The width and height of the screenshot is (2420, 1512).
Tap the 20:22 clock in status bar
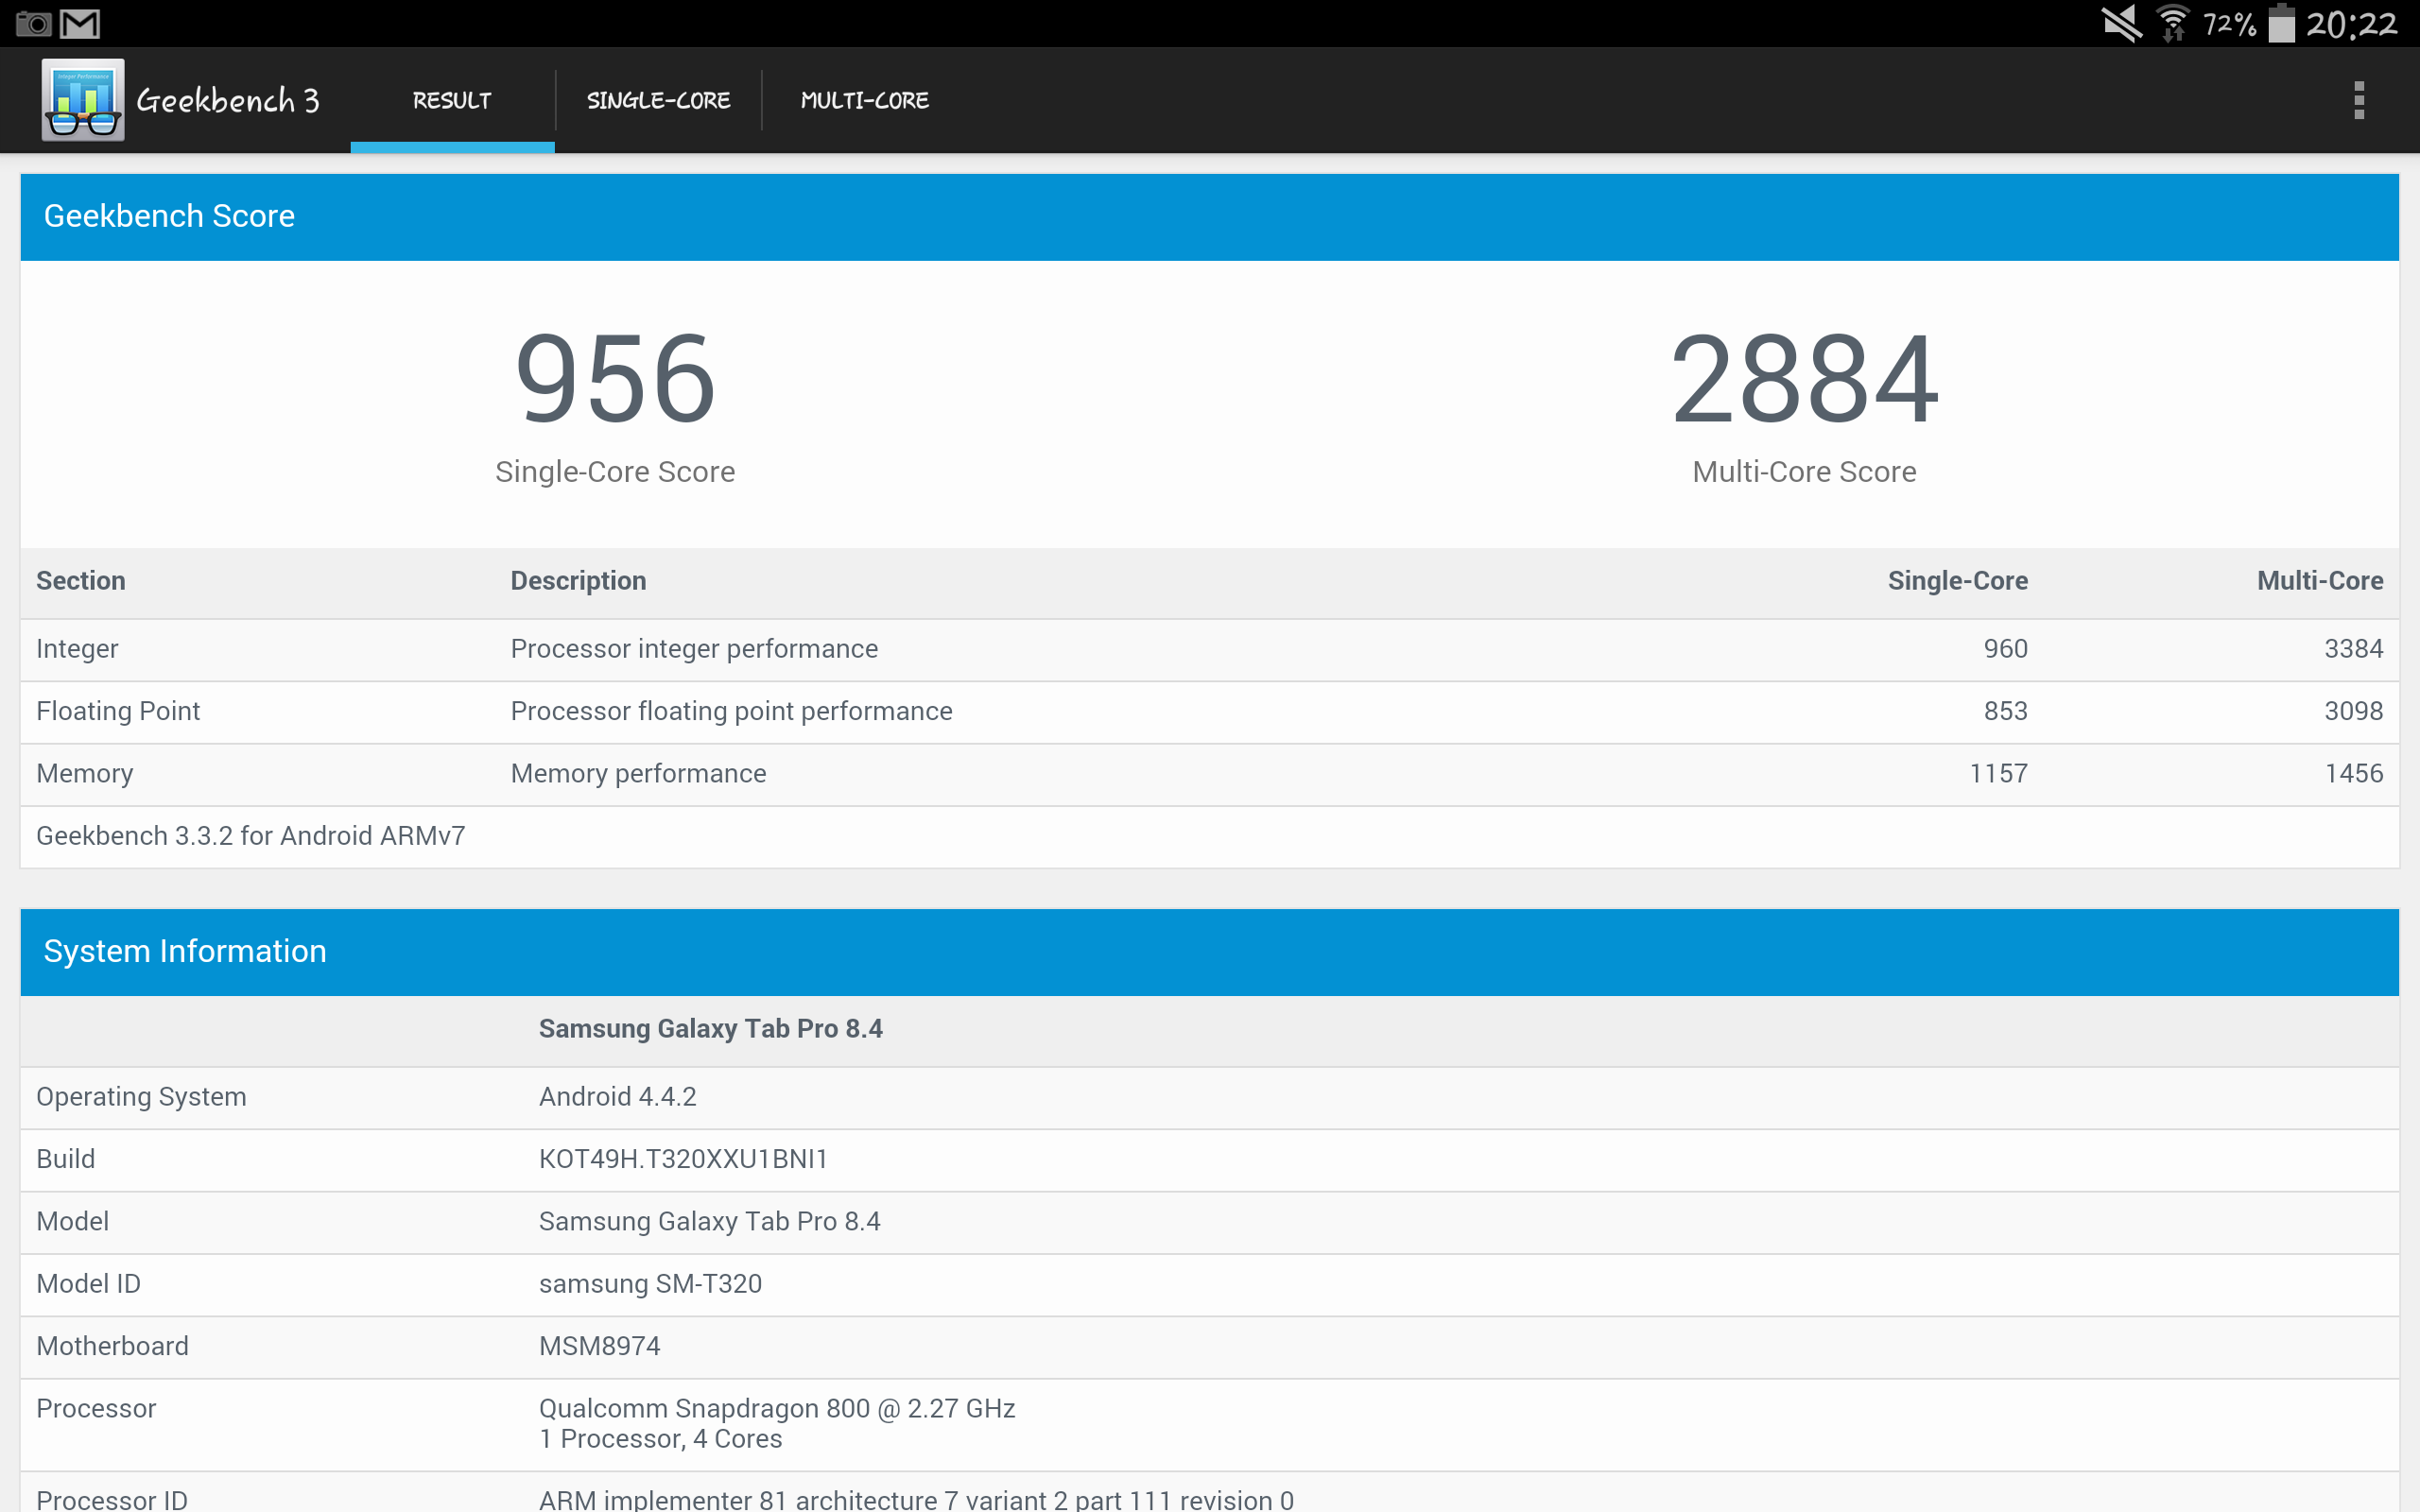tap(2351, 23)
